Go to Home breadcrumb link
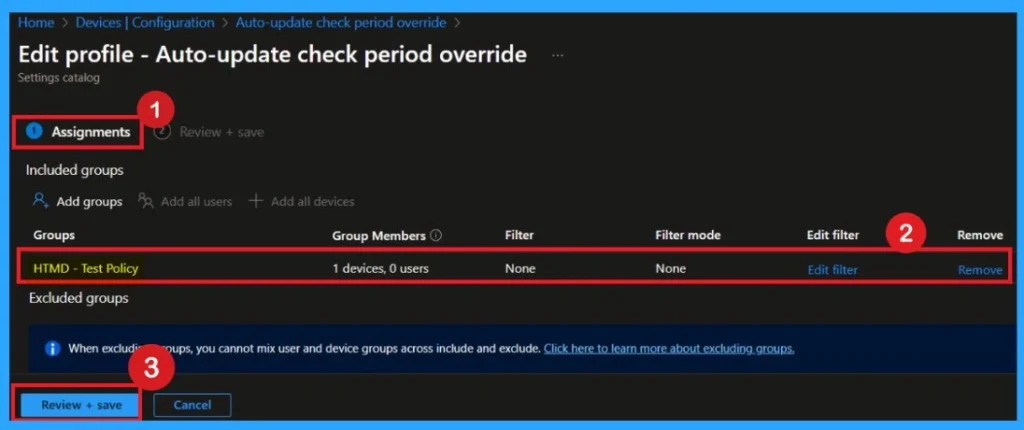Image resolution: width=1024 pixels, height=430 pixels. 36,23
